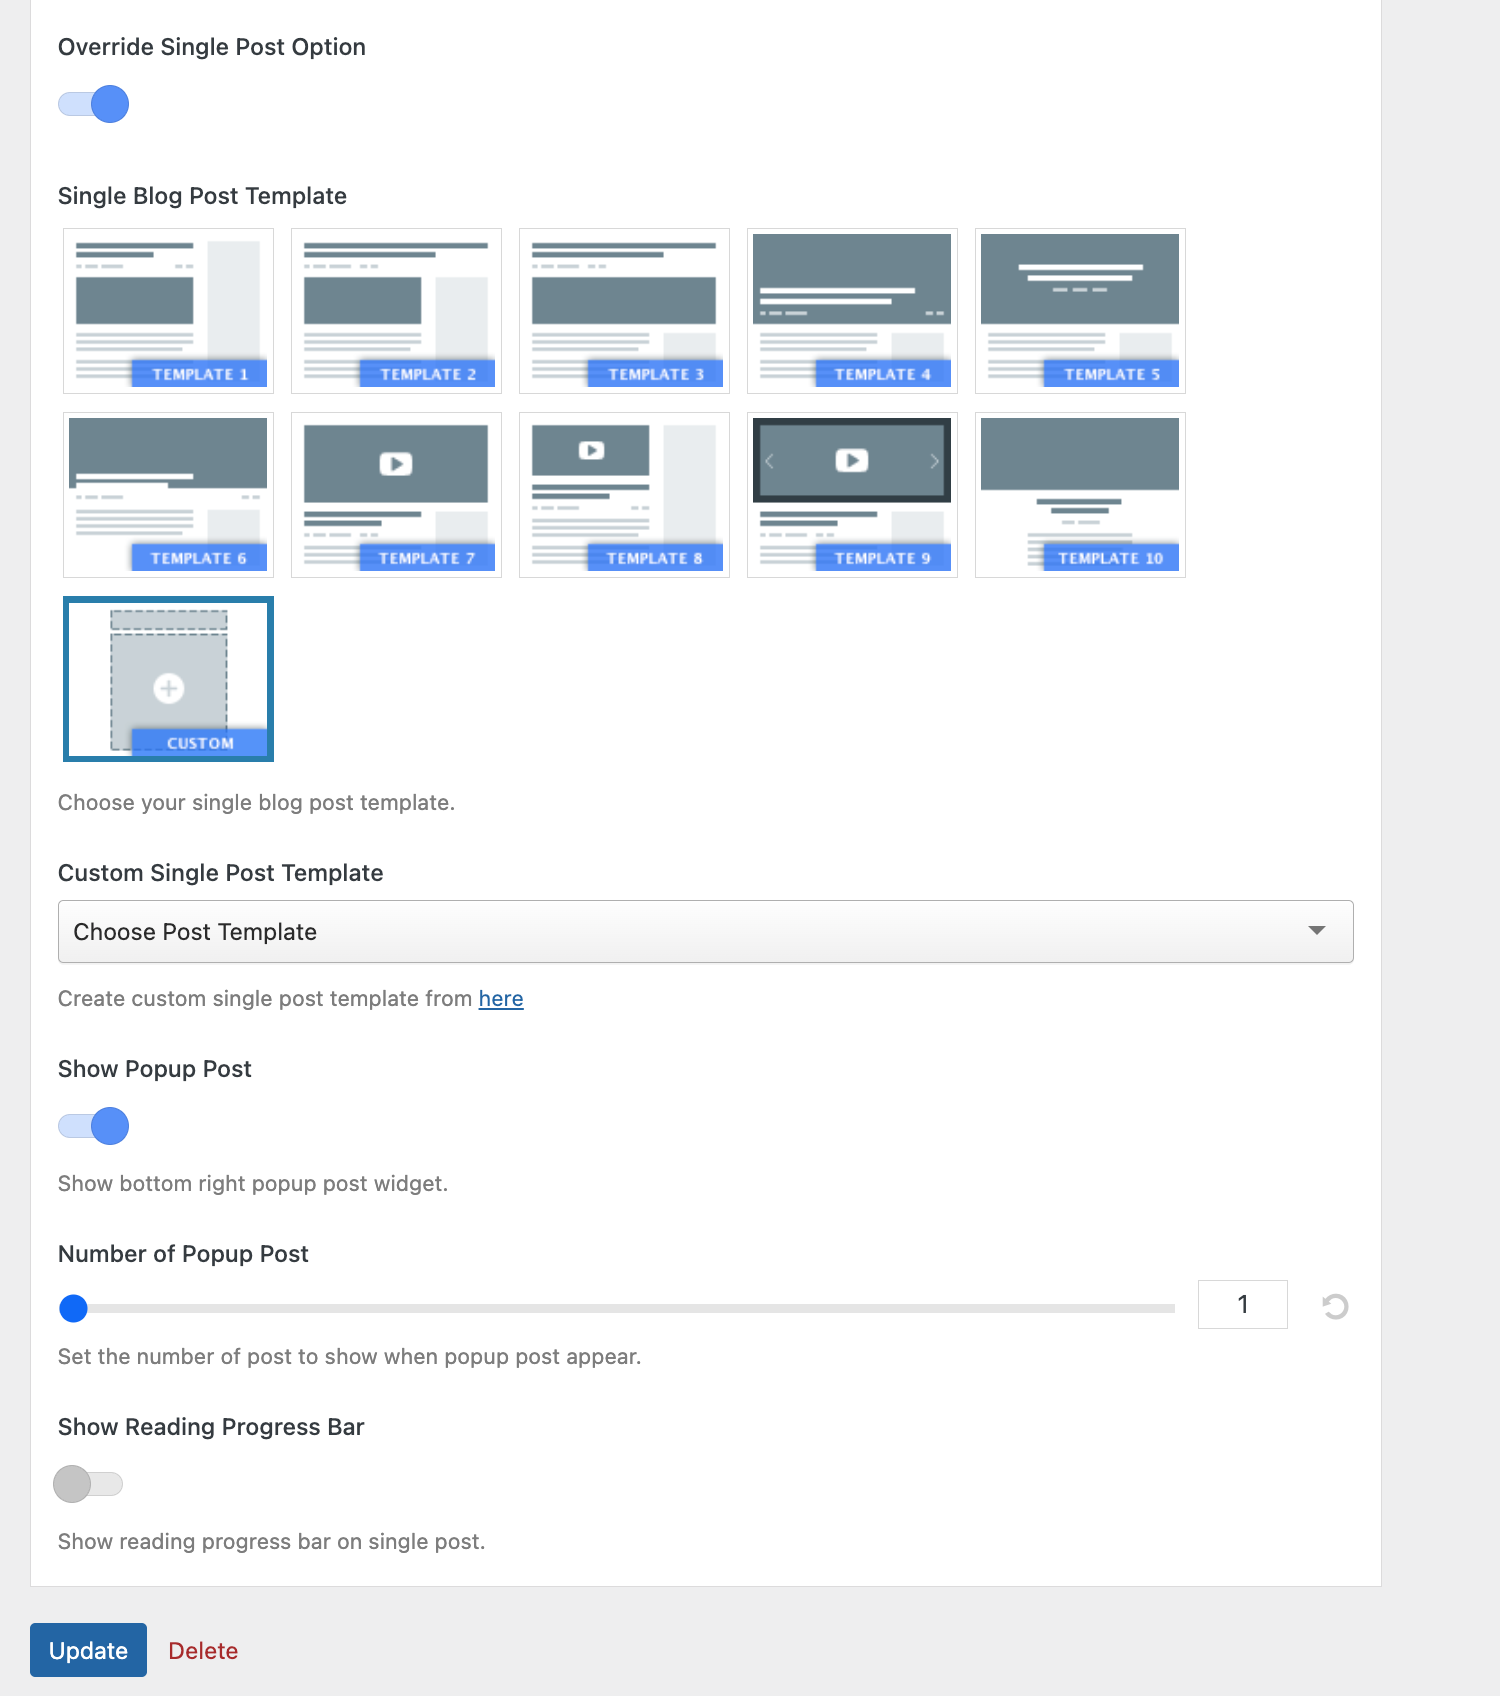Click the red Delete link
Viewport: 1500px width, 1696px height.
click(203, 1651)
